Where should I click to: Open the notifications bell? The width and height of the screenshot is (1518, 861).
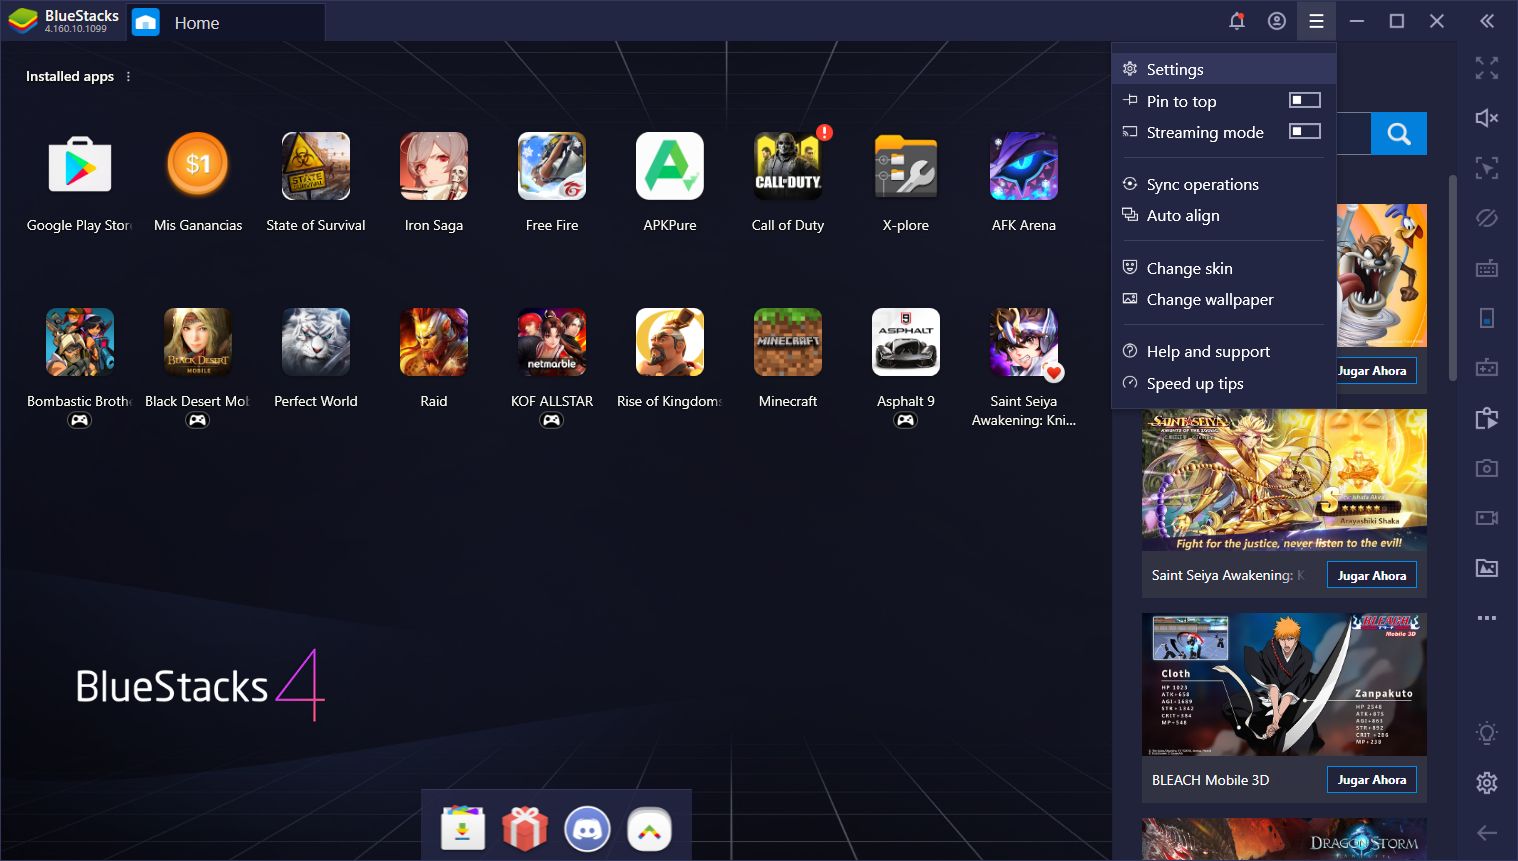1237,21
